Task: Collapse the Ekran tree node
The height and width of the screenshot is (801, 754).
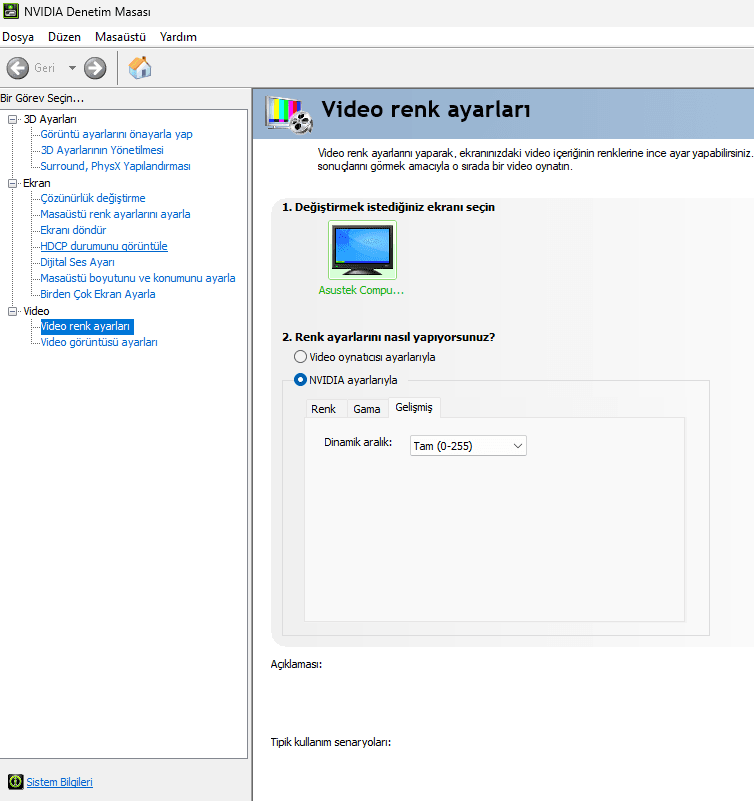Action: (x=13, y=183)
